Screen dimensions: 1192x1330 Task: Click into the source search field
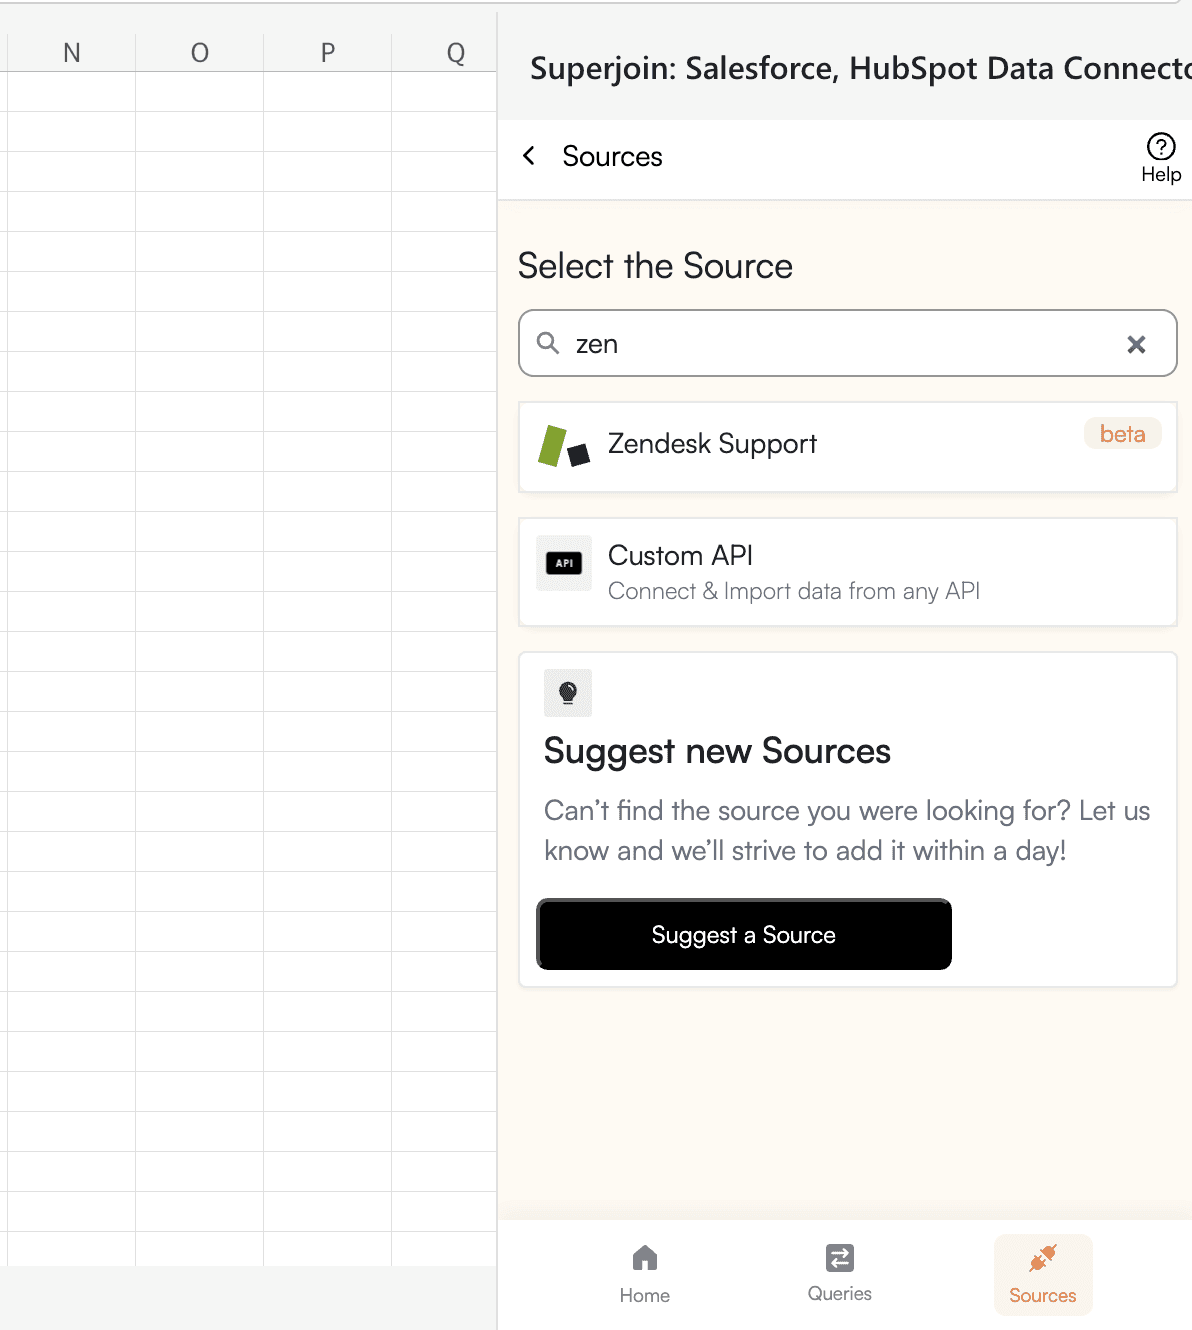847,343
